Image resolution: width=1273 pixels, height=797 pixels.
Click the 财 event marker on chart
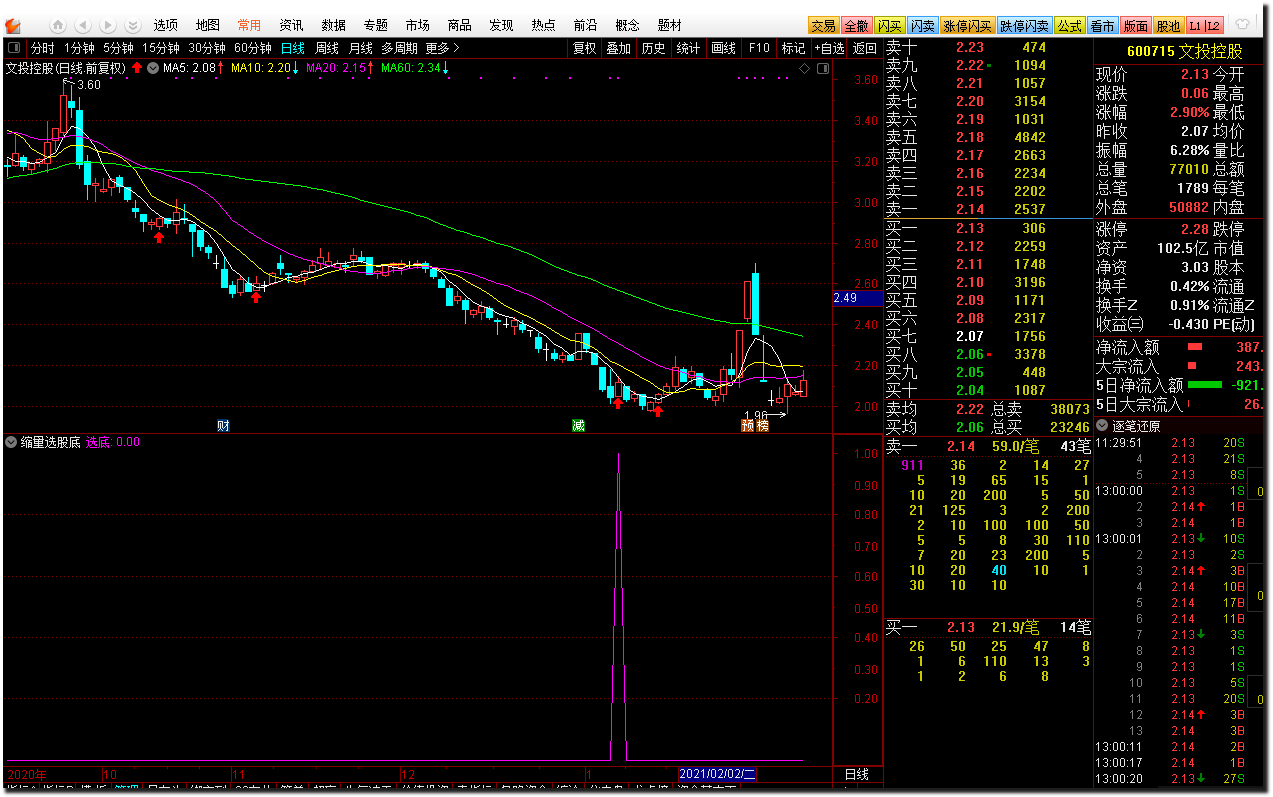pos(223,426)
